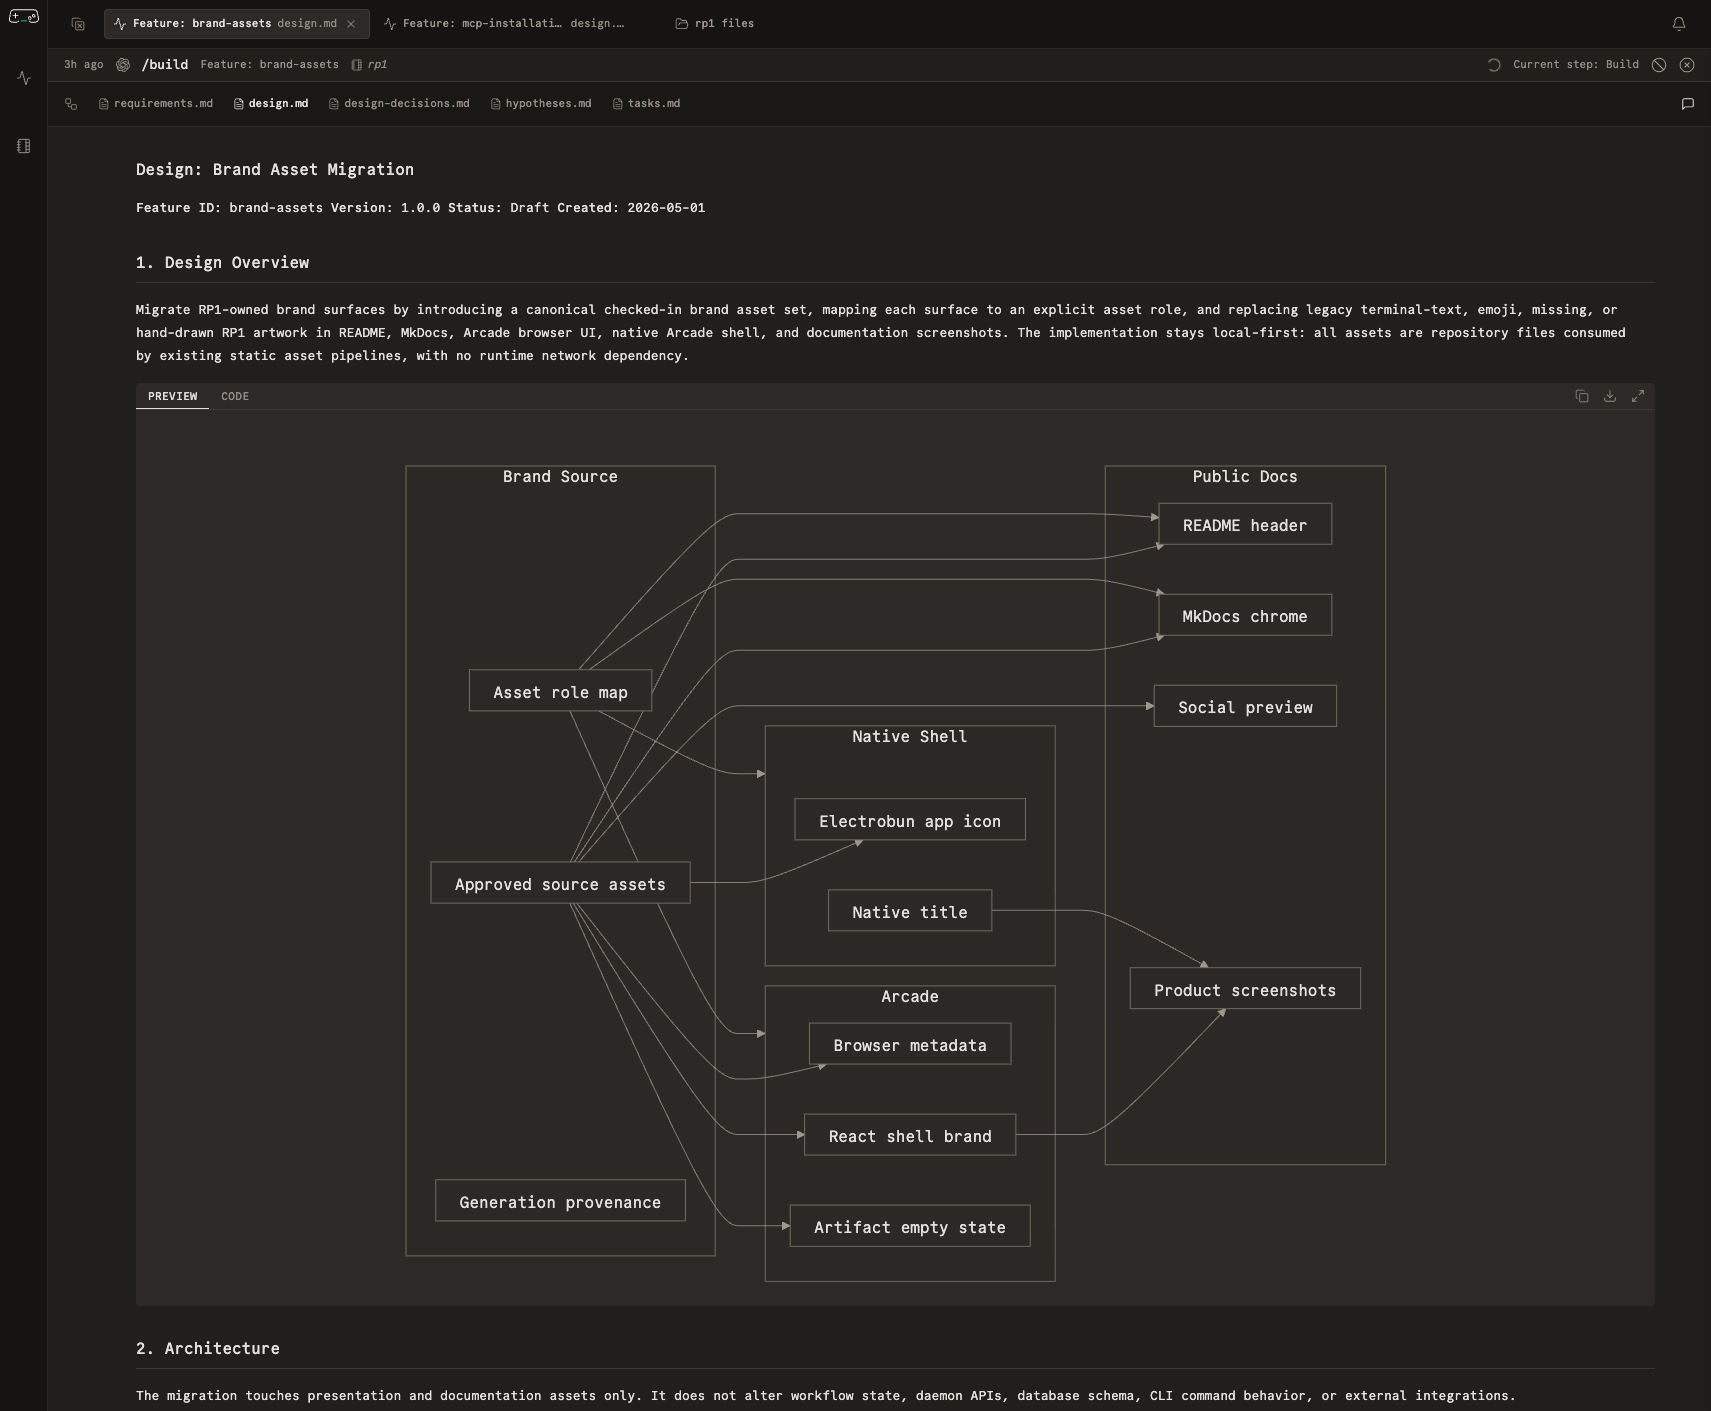This screenshot has height=1411, width=1711.
Task: Click the Feature: brand-assets header label
Action: tap(270, 65)
